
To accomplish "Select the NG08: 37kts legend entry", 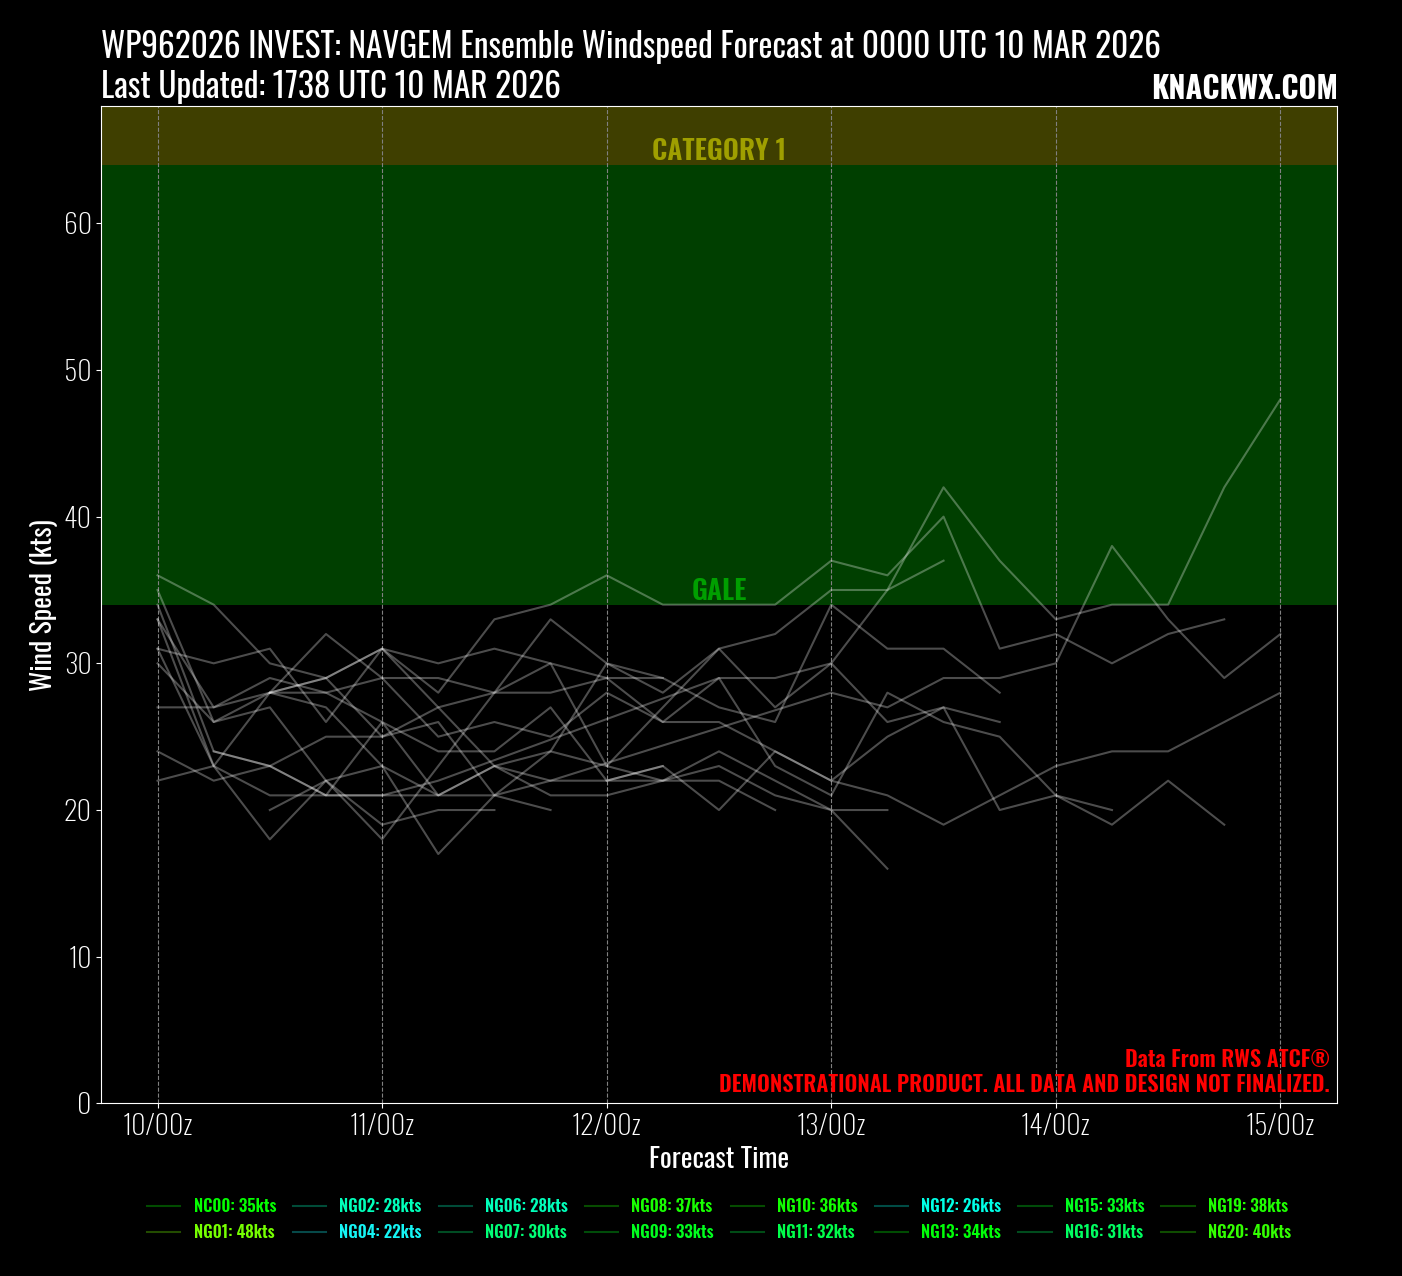I will (x=671, y=1206).
